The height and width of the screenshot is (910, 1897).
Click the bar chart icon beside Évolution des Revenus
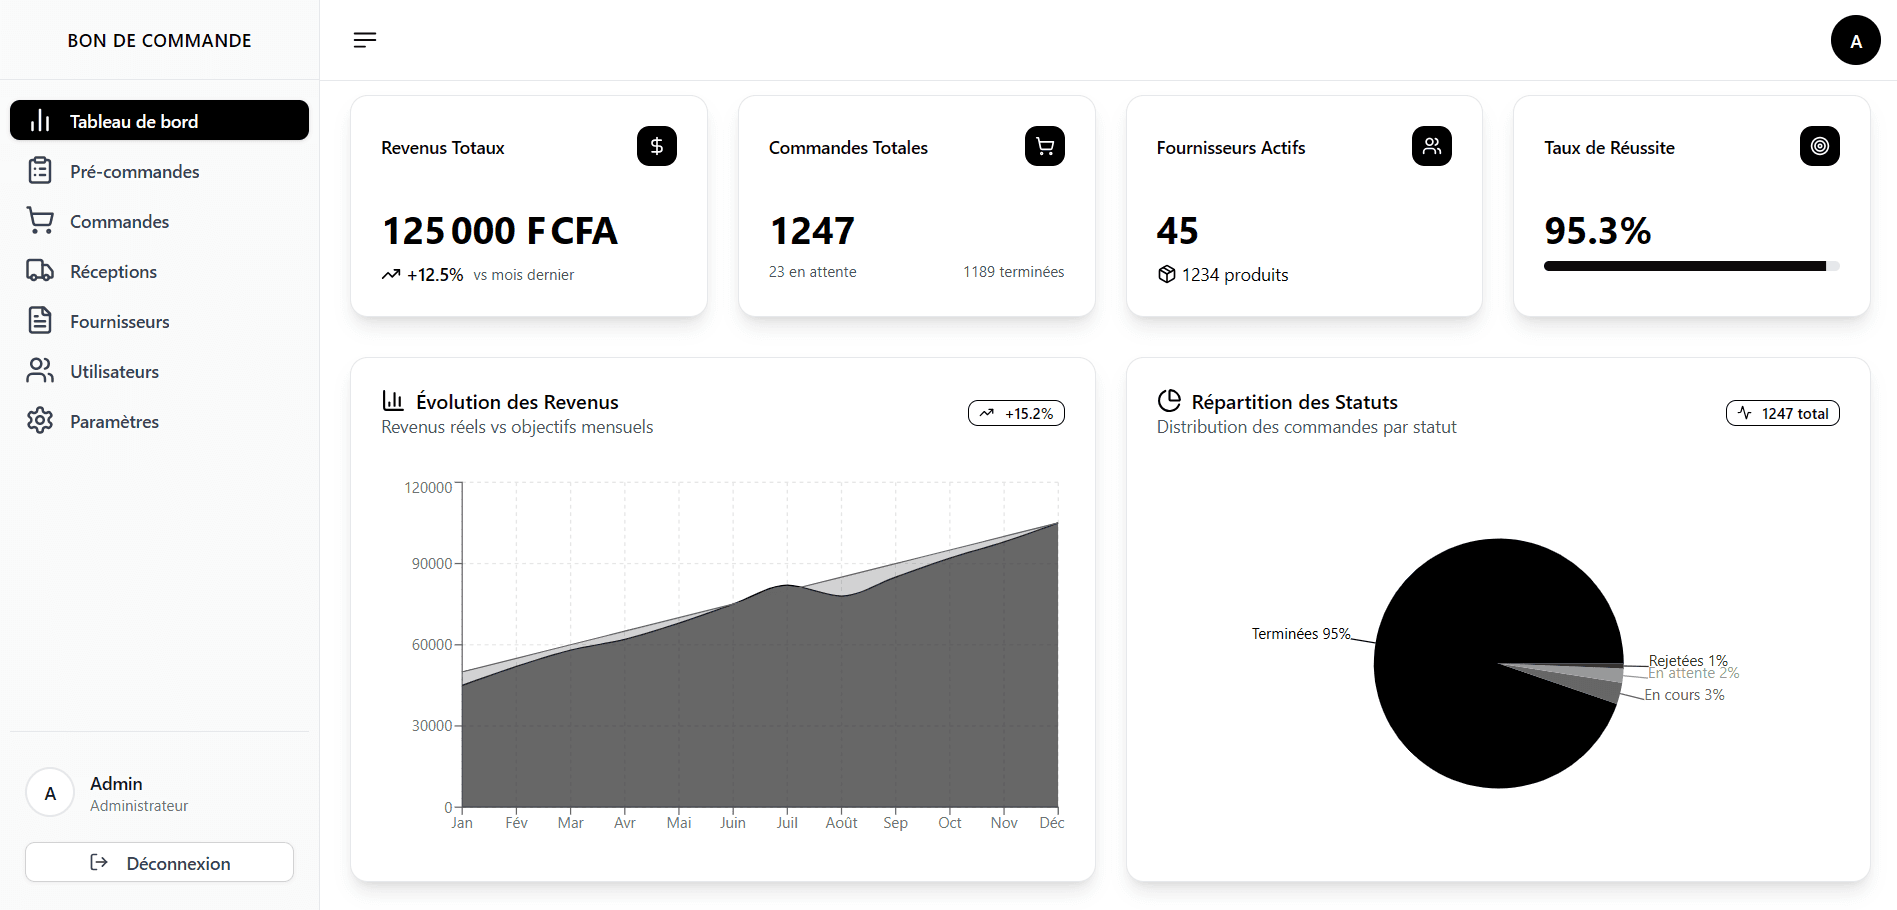(393, 401)
